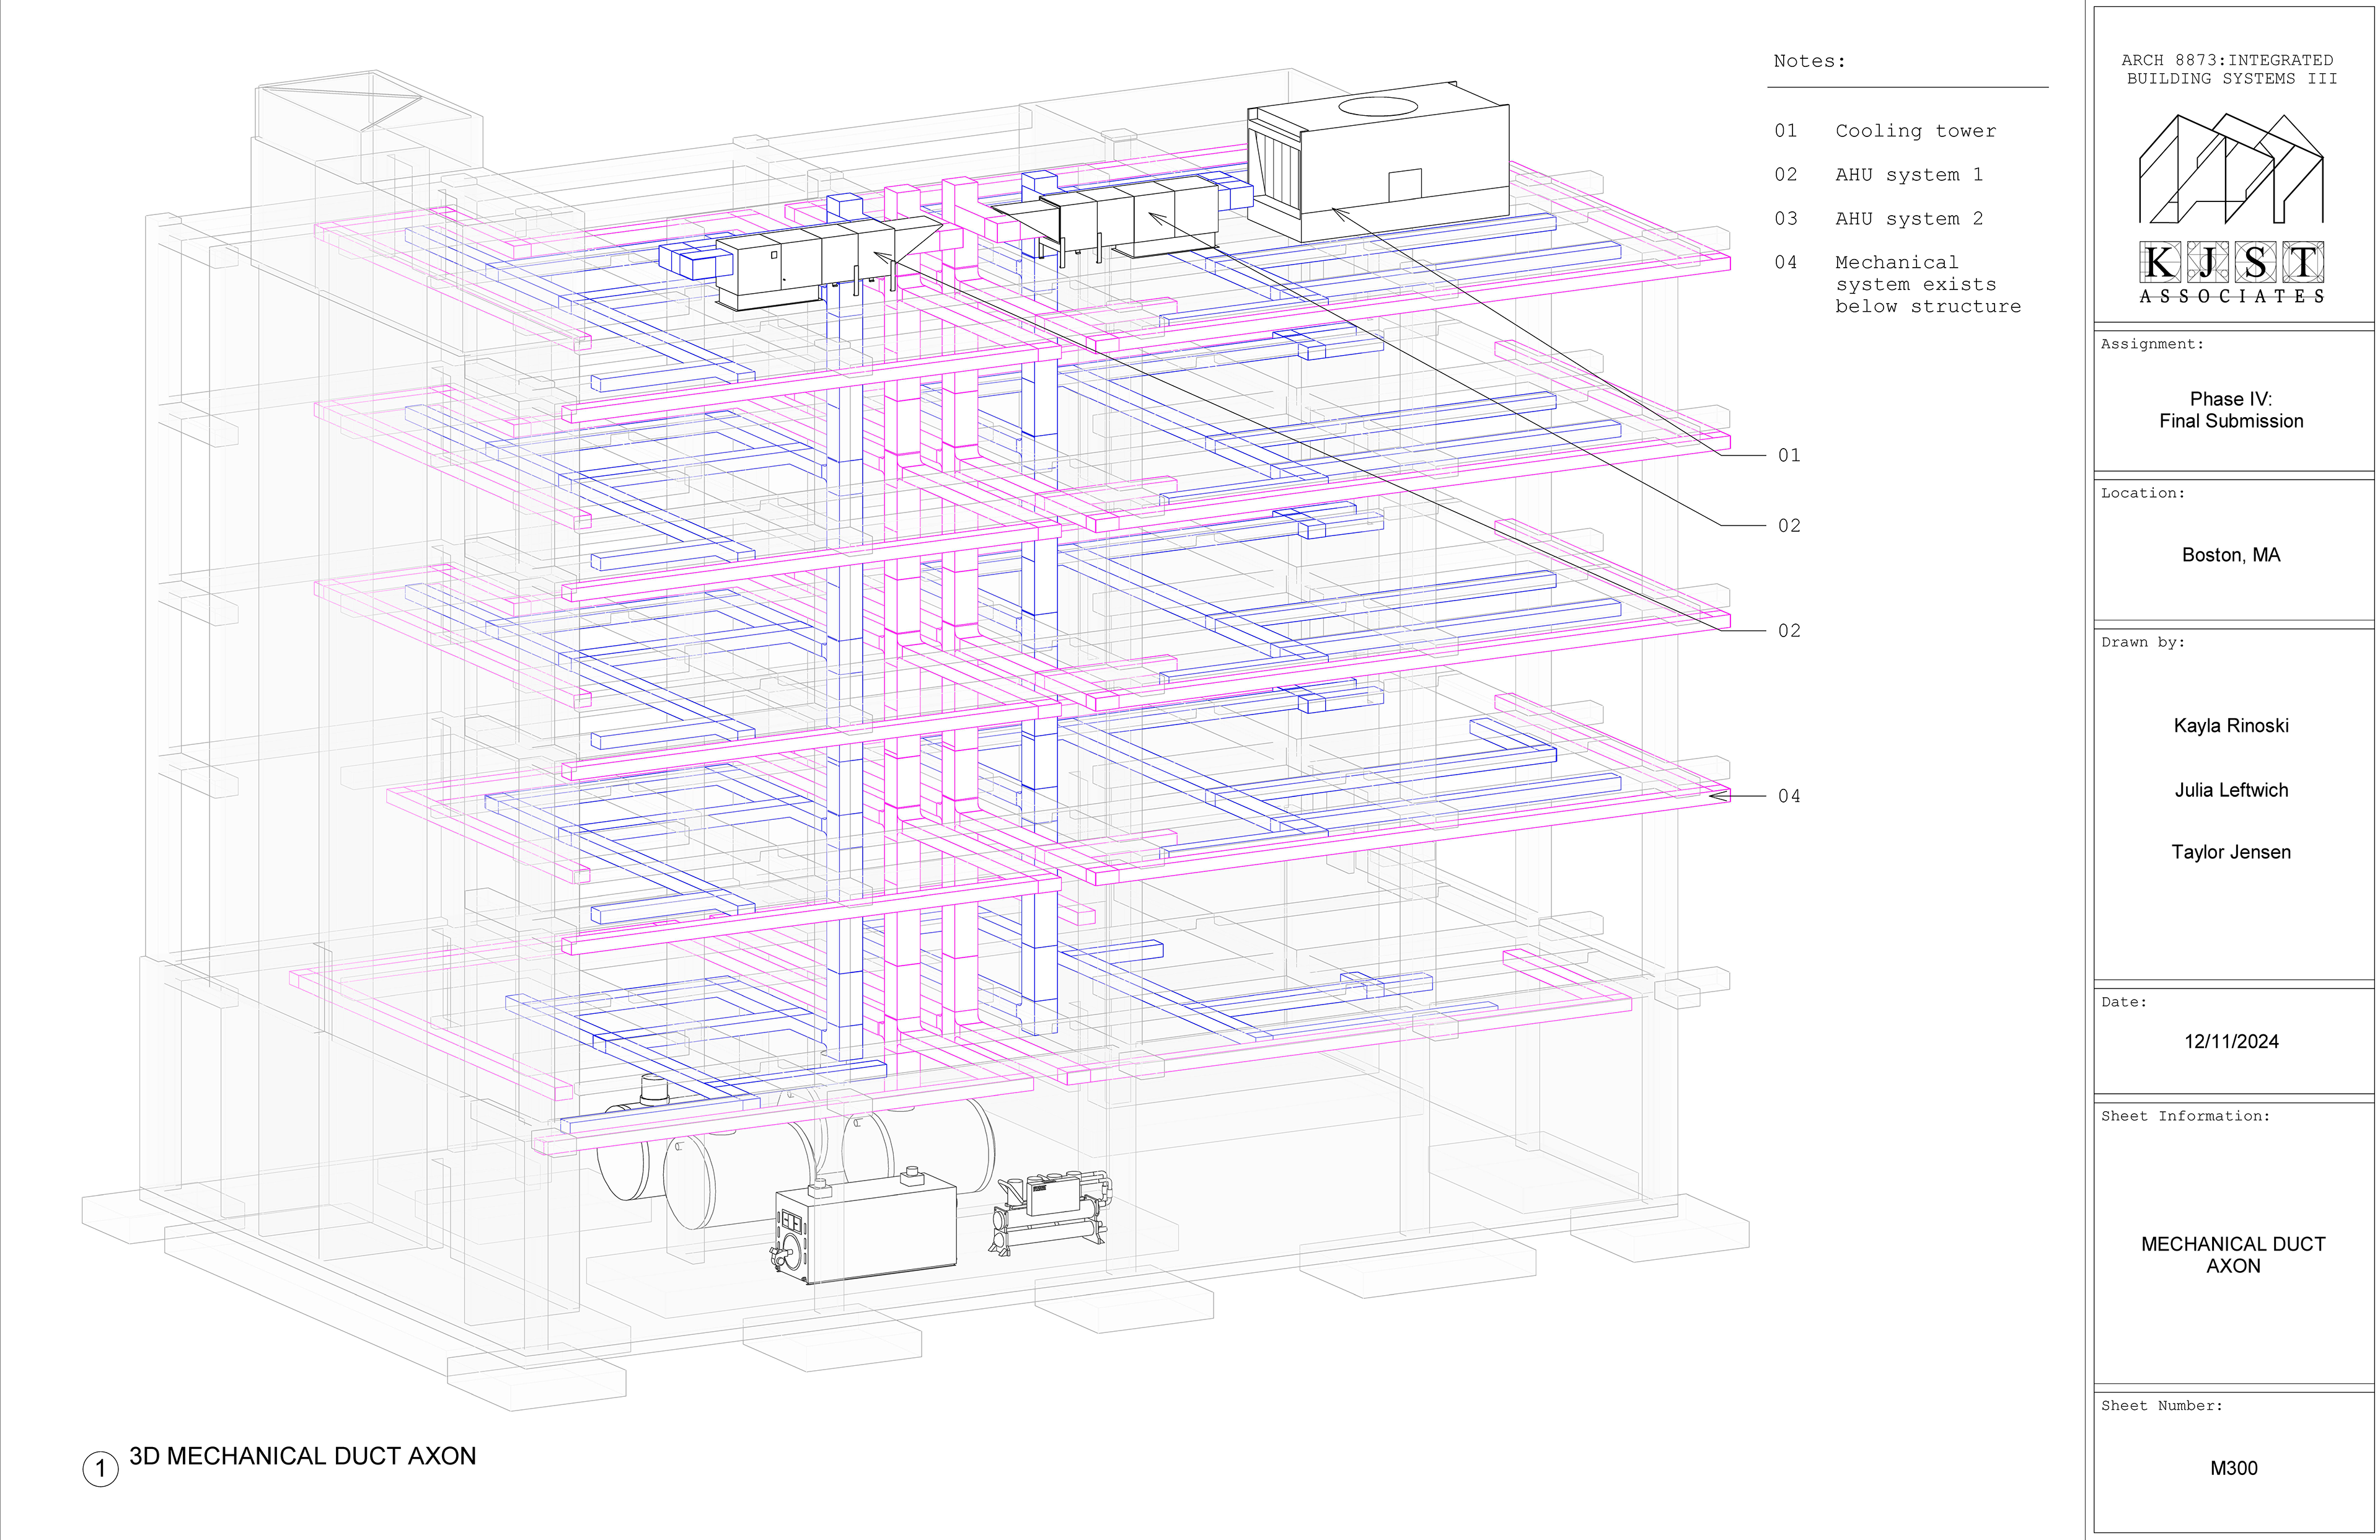Click the 'Phase IV: Final Submission' text
The image size is (2380, 1540).
2231,410
